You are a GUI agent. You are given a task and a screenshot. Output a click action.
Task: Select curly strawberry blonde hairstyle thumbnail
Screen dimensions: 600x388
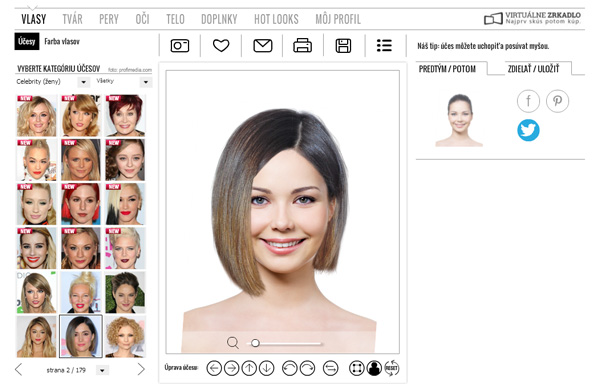[125, 336]
